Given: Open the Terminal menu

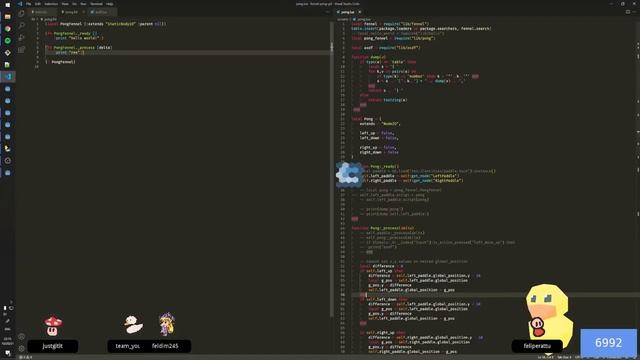Looking at the screenshot, I should tap(96, 4).
